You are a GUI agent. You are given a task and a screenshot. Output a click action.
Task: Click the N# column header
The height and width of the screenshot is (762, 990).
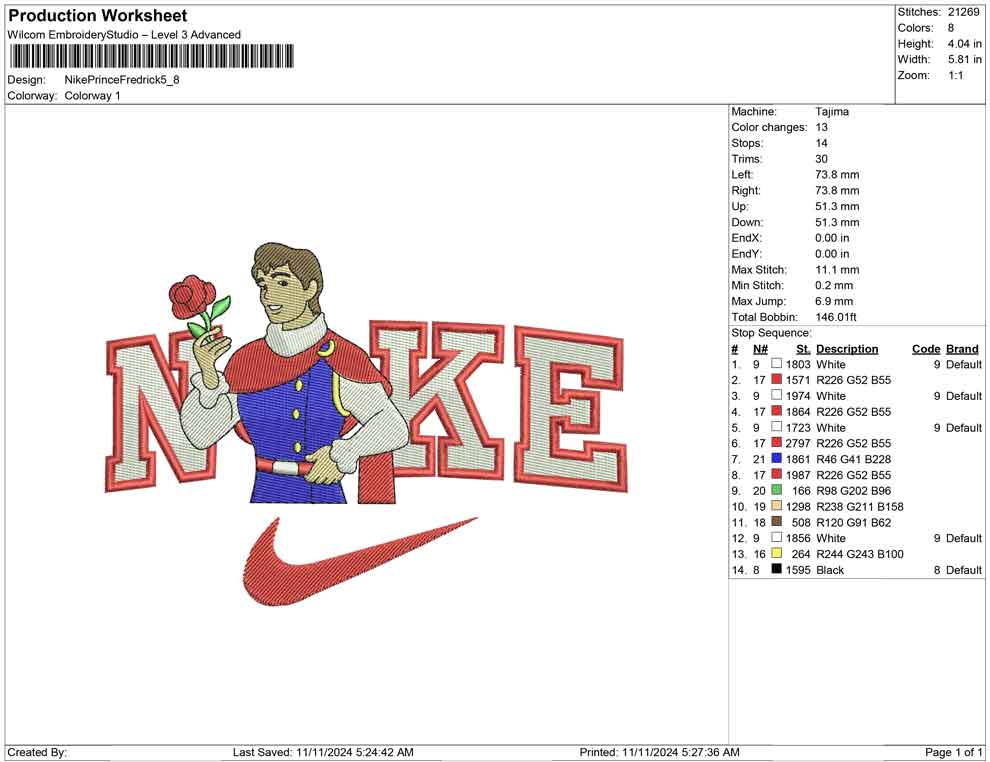(x=760, y=349)
